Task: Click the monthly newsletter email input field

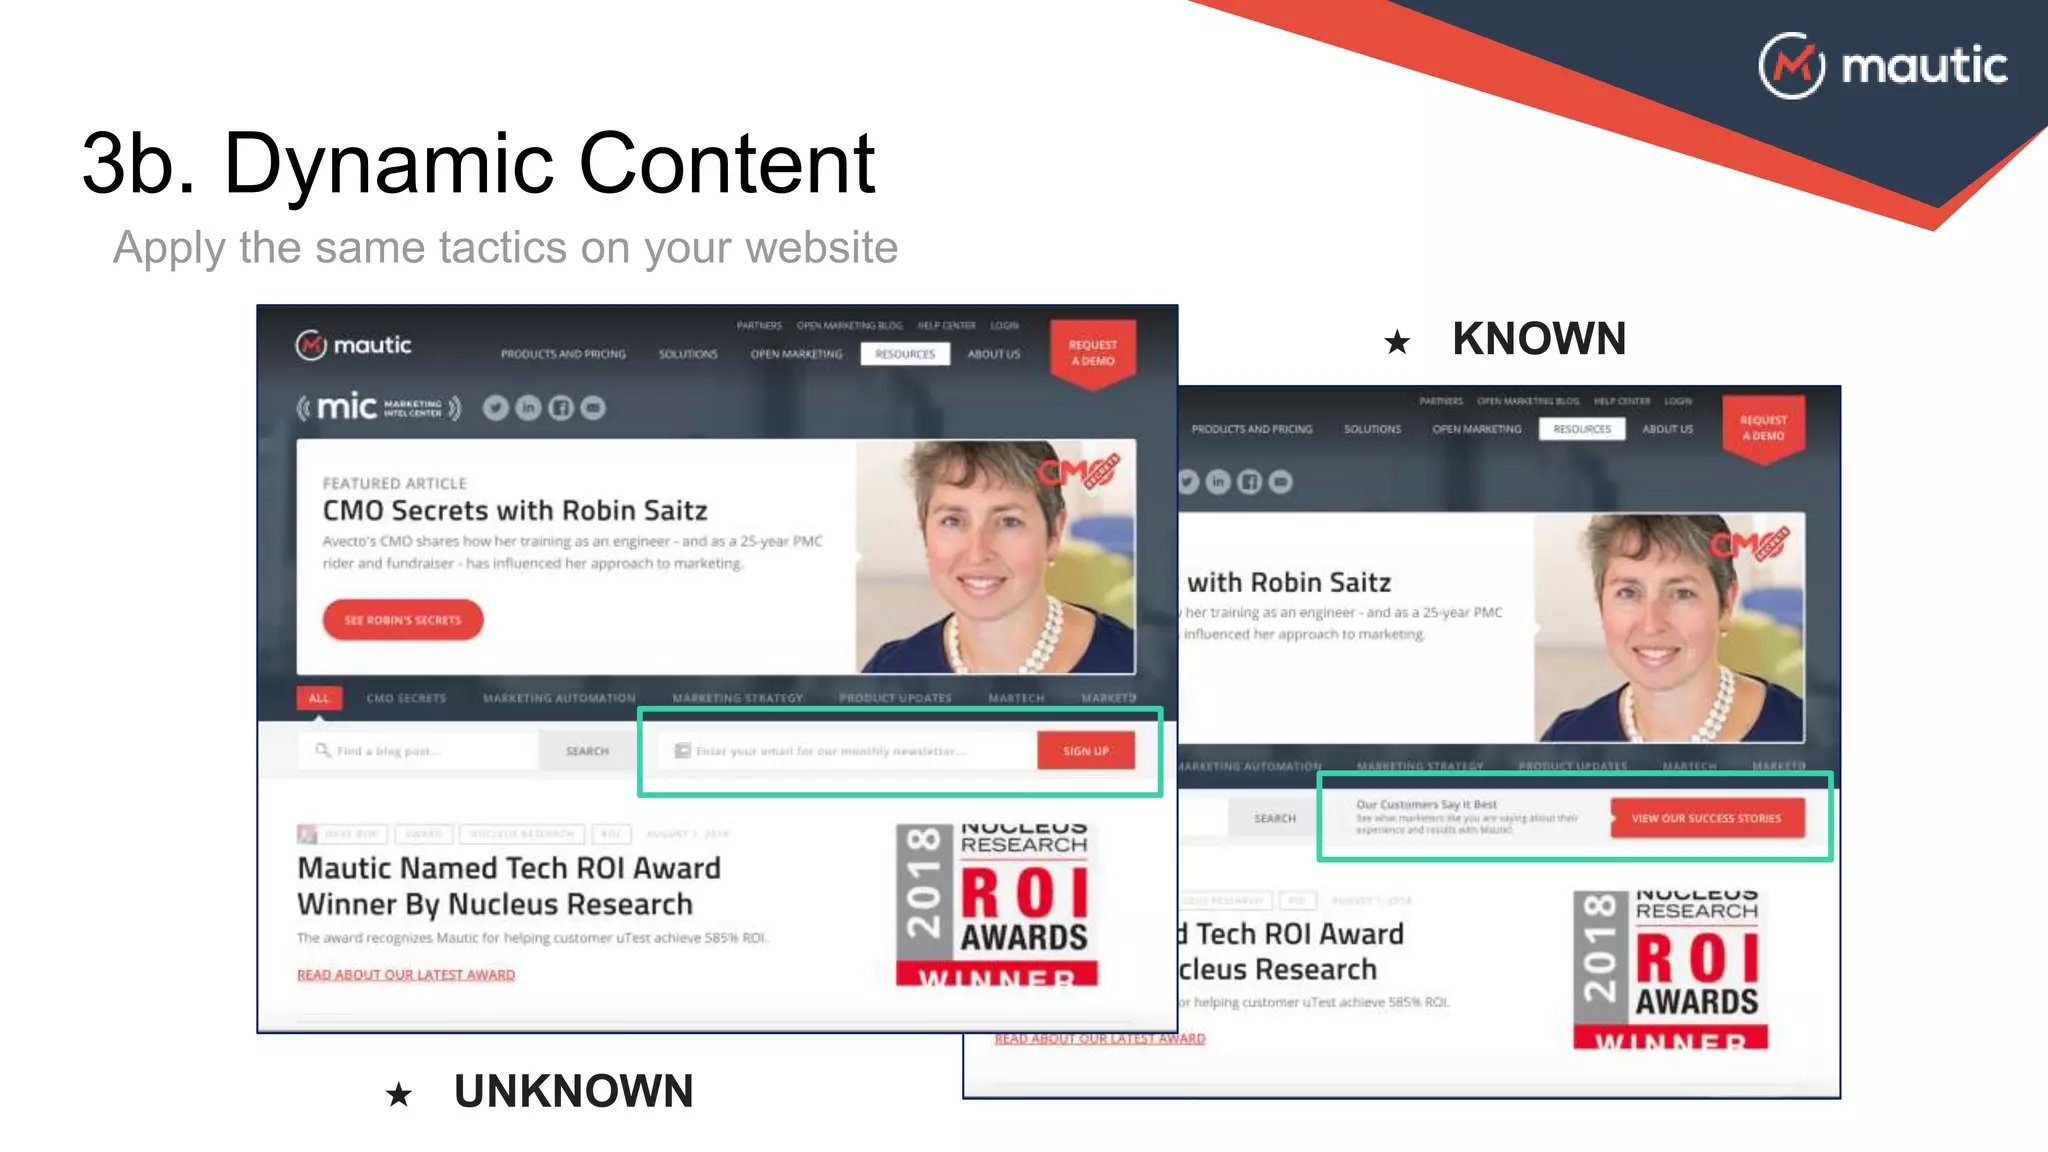Action: [847, 751]
